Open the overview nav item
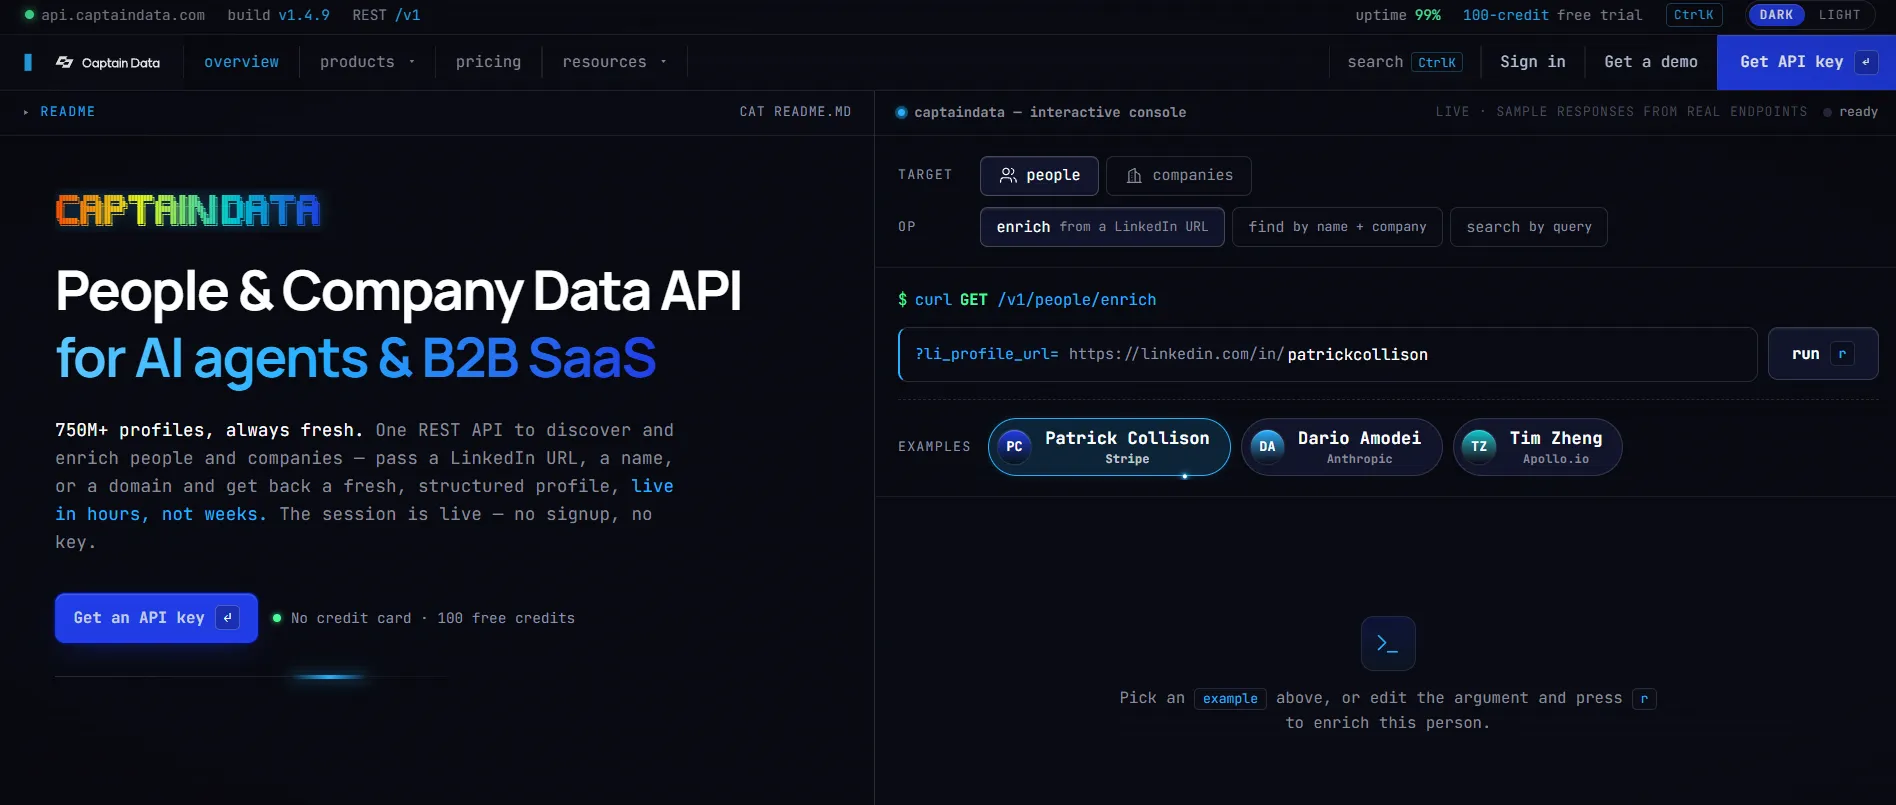 pos(241,62)
